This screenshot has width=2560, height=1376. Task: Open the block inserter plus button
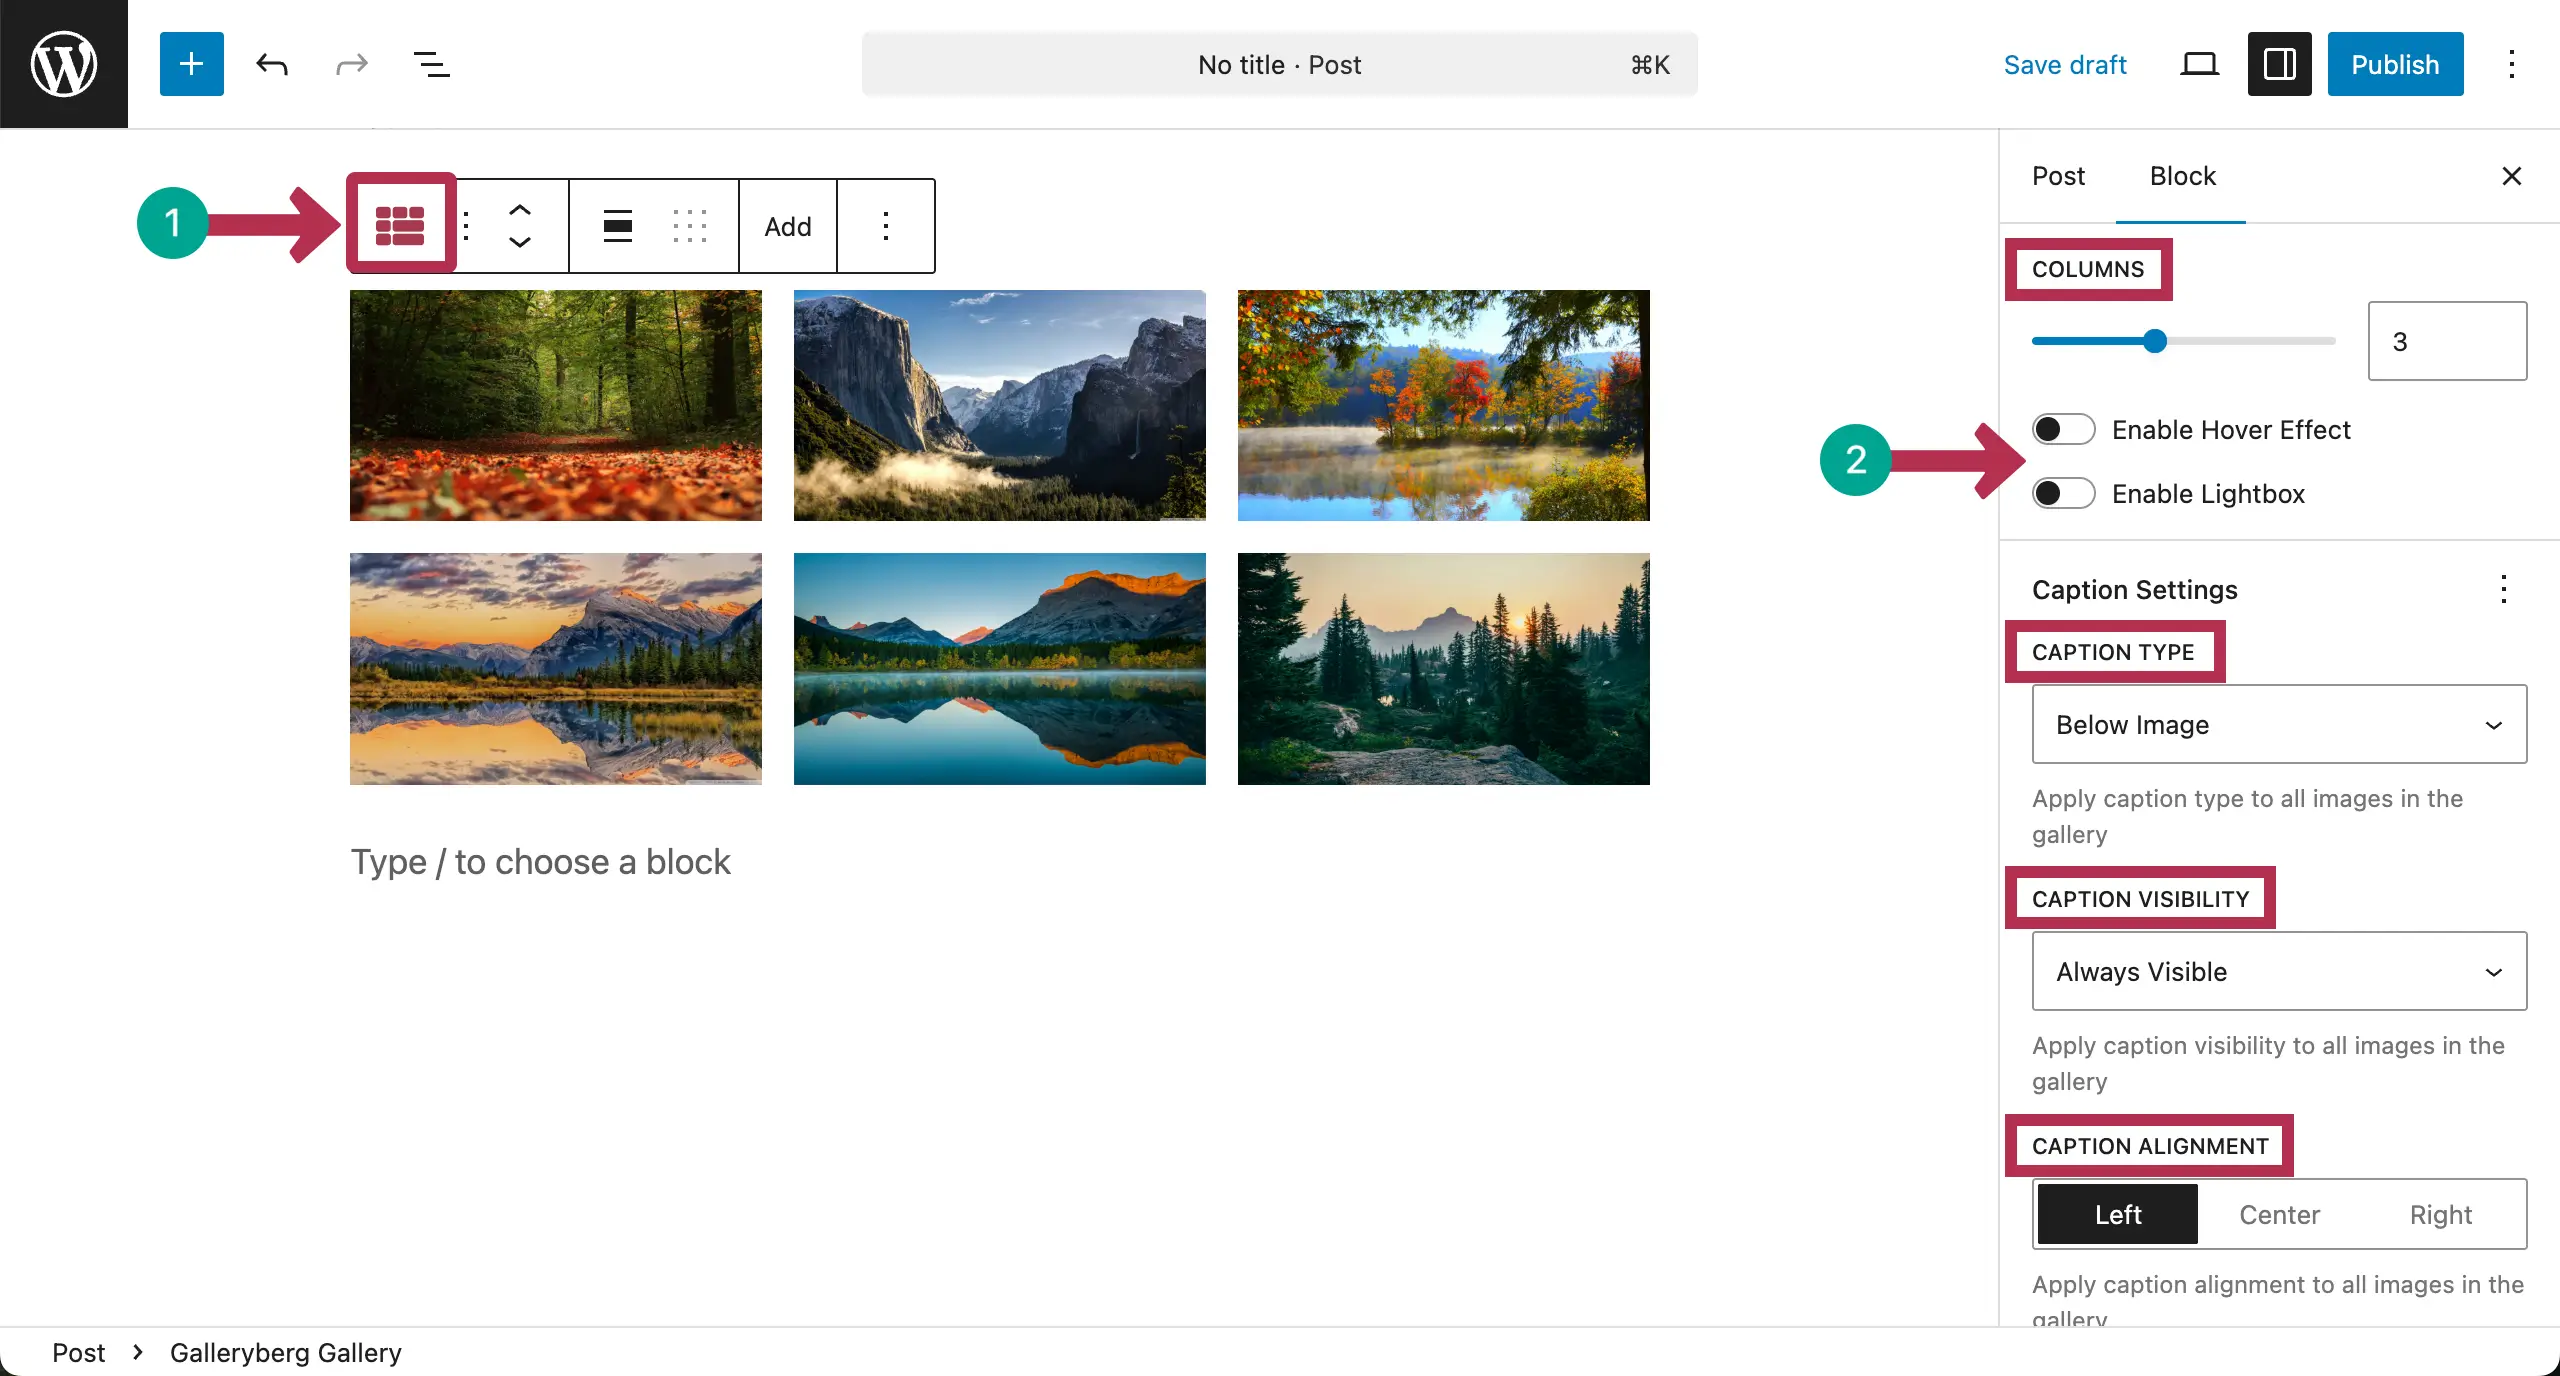tap(191, 64)
